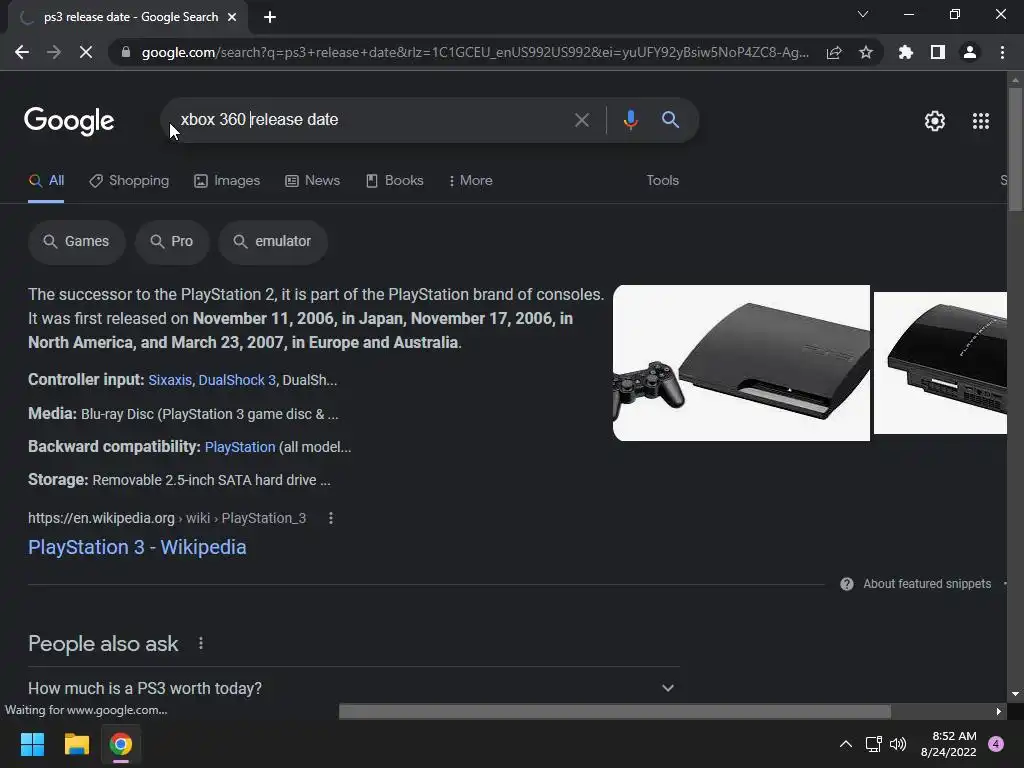Switch to the News tab
The image size is (1024, 768).
point(313,181)
